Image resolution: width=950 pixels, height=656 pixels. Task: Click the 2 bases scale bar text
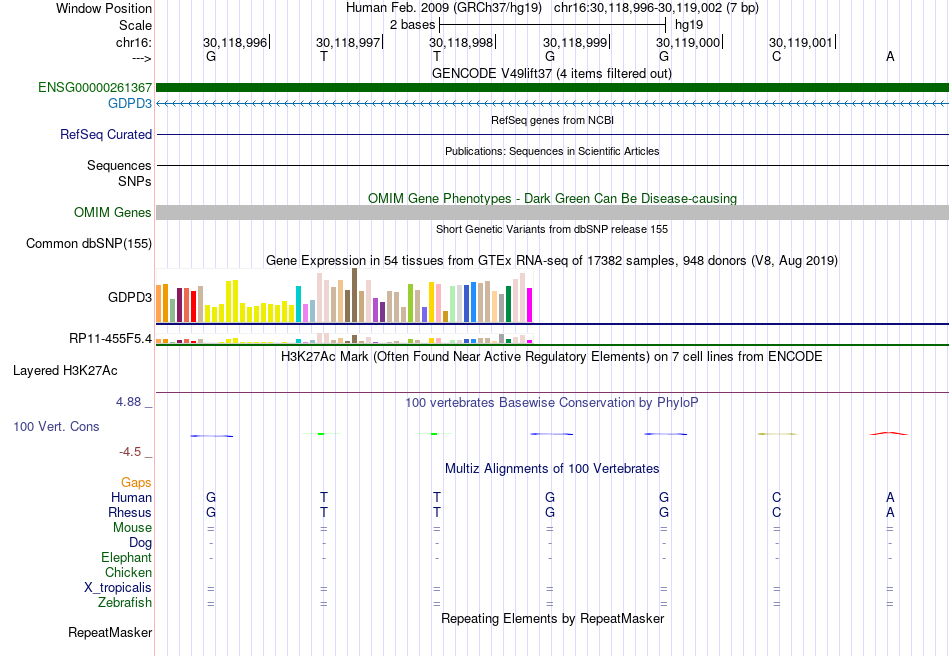point(412,25)
